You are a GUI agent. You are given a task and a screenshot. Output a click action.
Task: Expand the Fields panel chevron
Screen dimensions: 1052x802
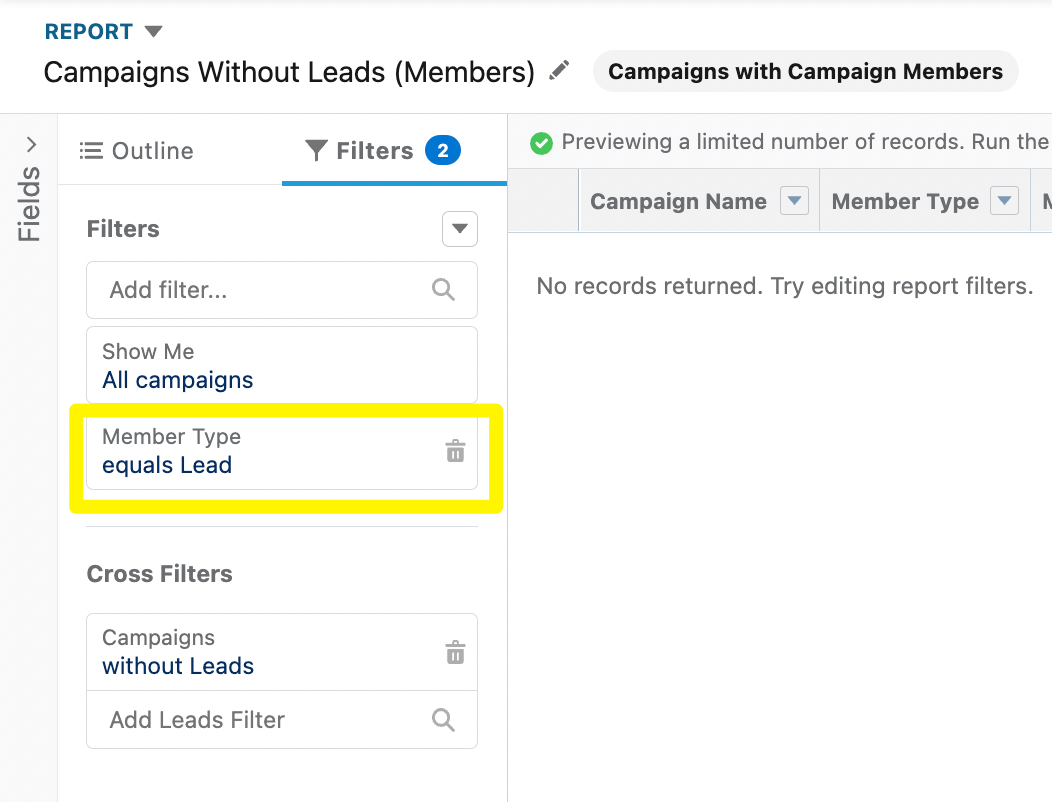pyautogui.click(x=31, y=144)
